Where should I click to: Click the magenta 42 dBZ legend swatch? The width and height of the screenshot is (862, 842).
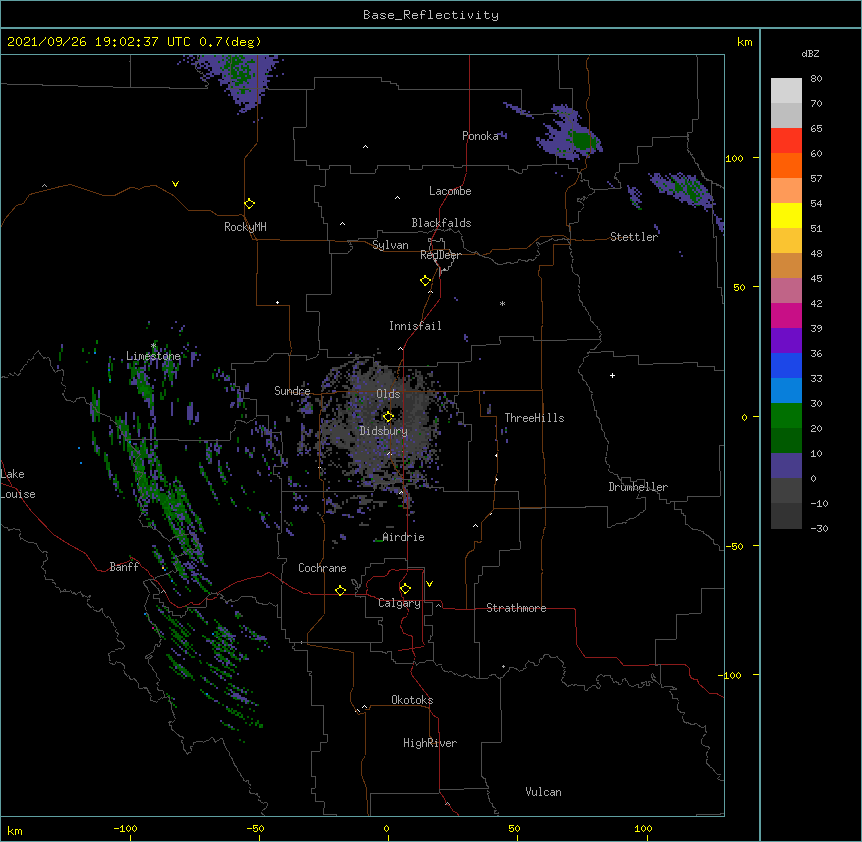click(x=786, y=315)
